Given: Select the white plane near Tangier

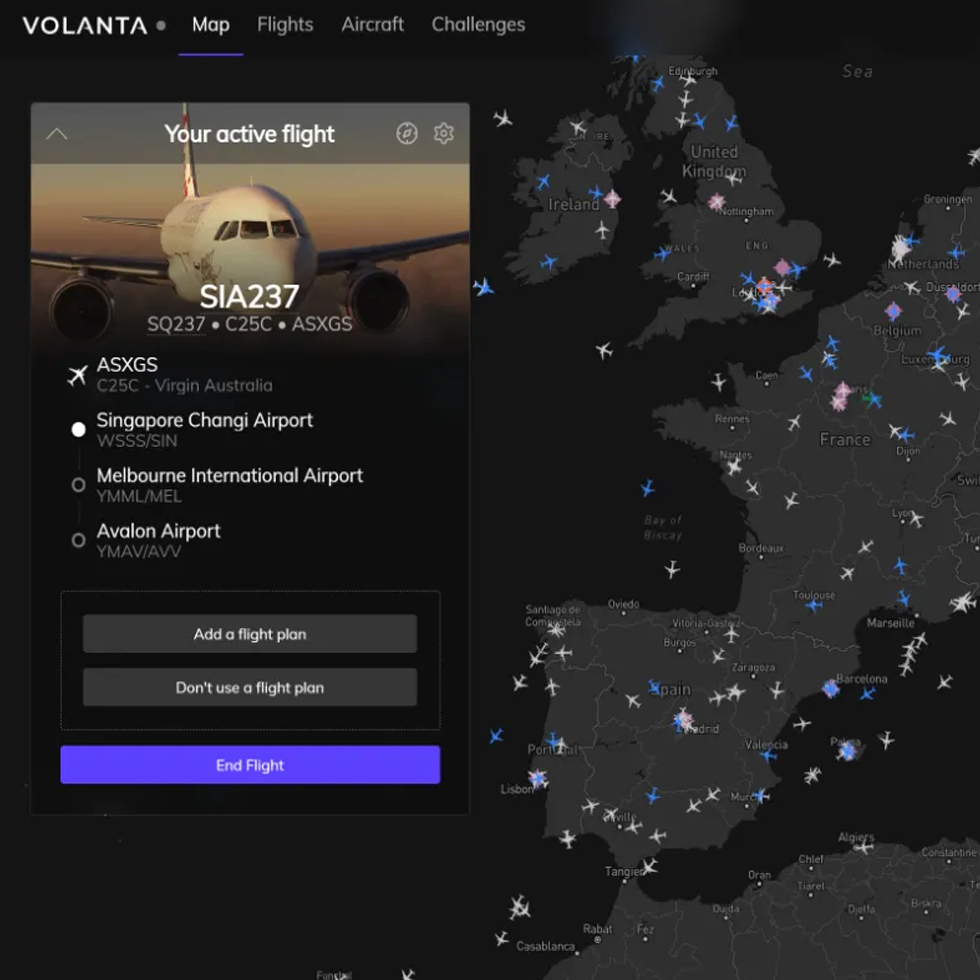Looking at the screenshot, I should pyautogui.click(x=650, y=866).
